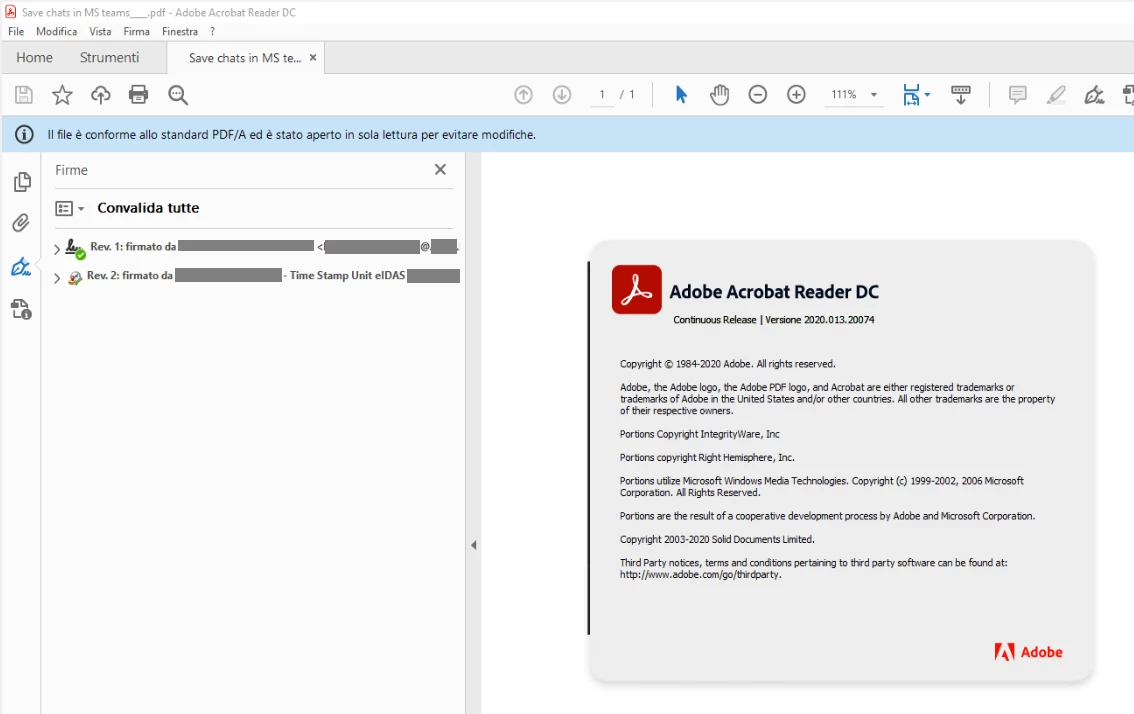Click the info icon in the PDF/A banner

tap(25, 135)
